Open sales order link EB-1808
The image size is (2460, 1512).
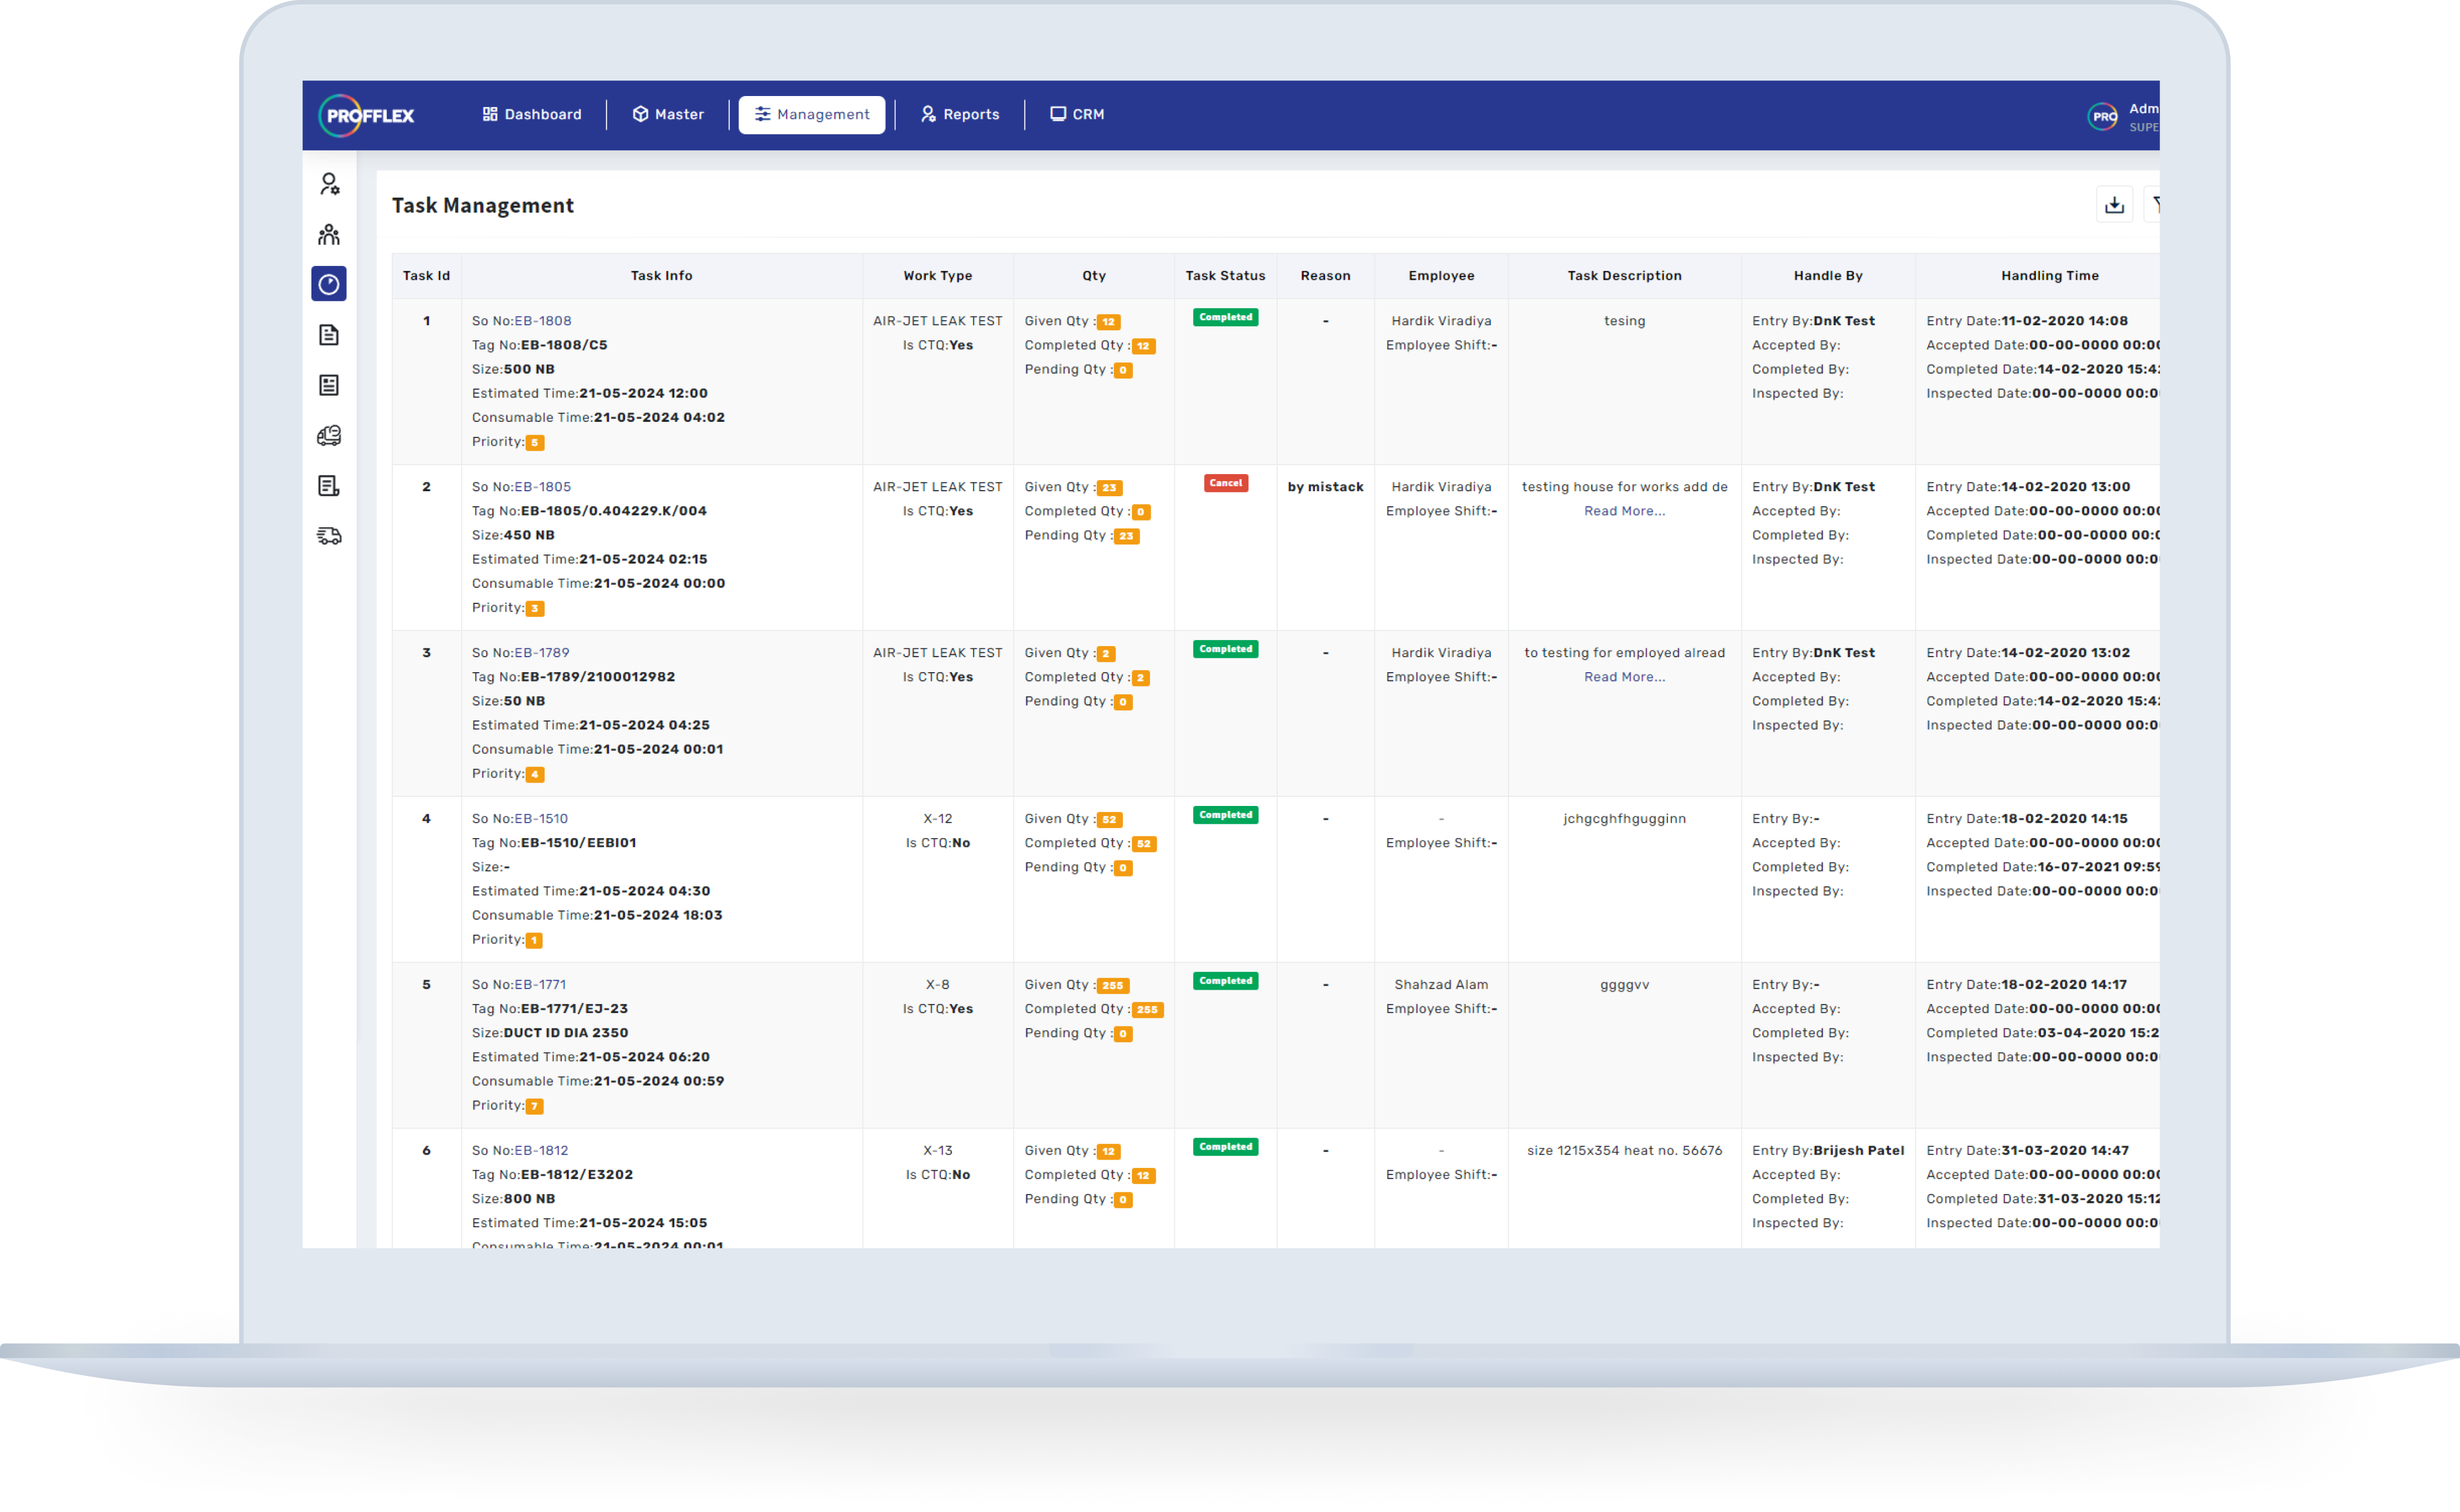coord(543,321)
